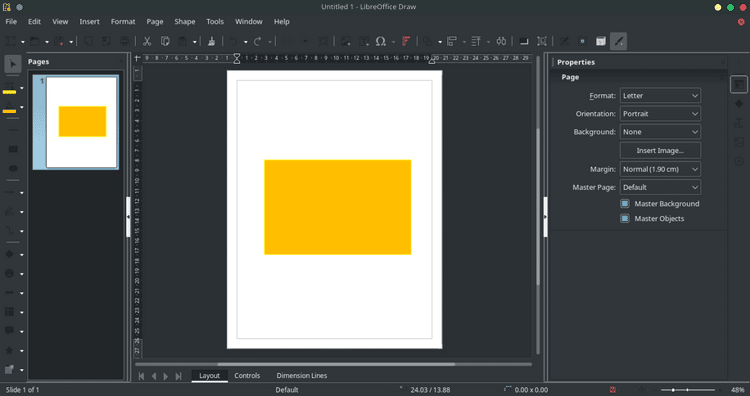Open the Help menu
This screenshot has width=750, height=396.
pyautogui.click(x=282, y=22)
